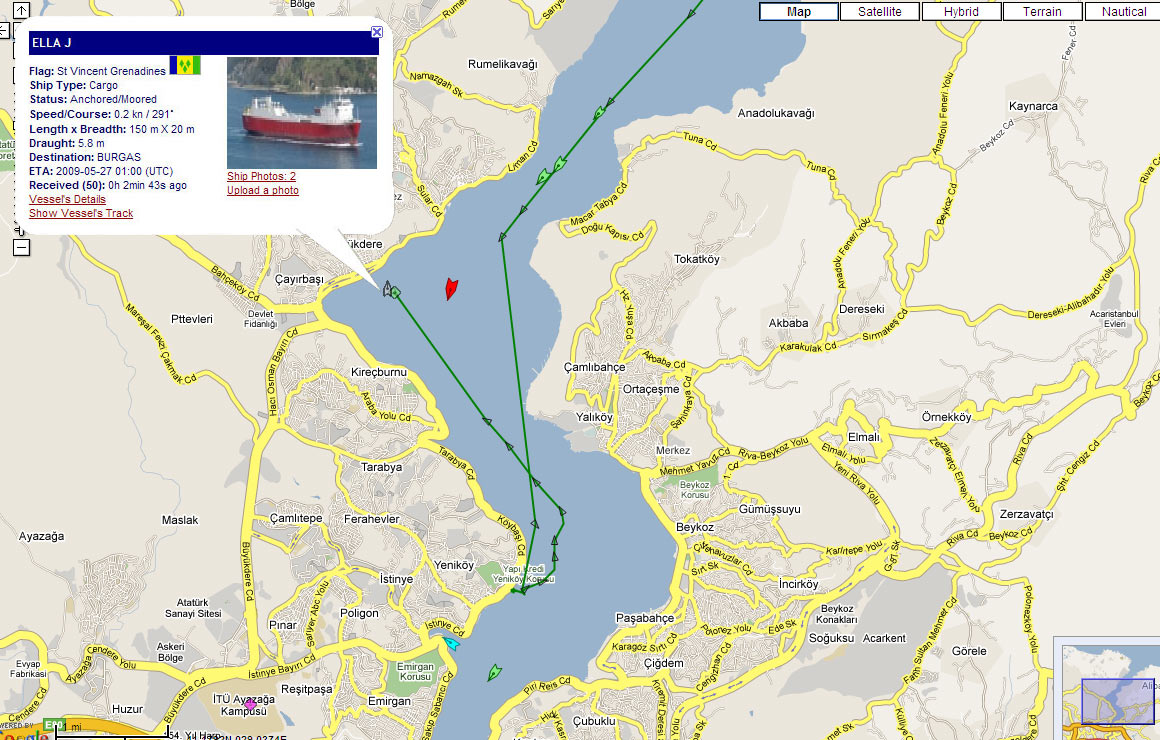This screenshot has height=740, width=1160.
Task: Click the zoom out minus button
Action: (20, 247)
